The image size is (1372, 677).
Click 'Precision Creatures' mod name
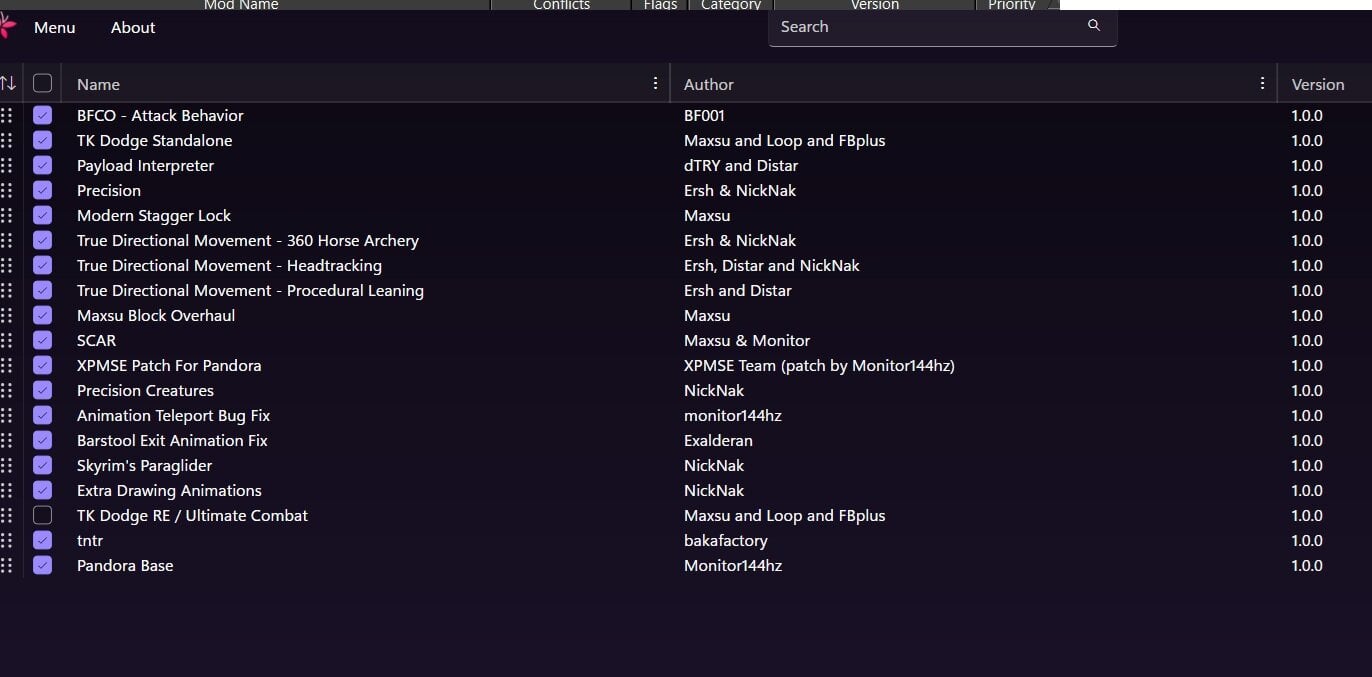click(145, 390)
